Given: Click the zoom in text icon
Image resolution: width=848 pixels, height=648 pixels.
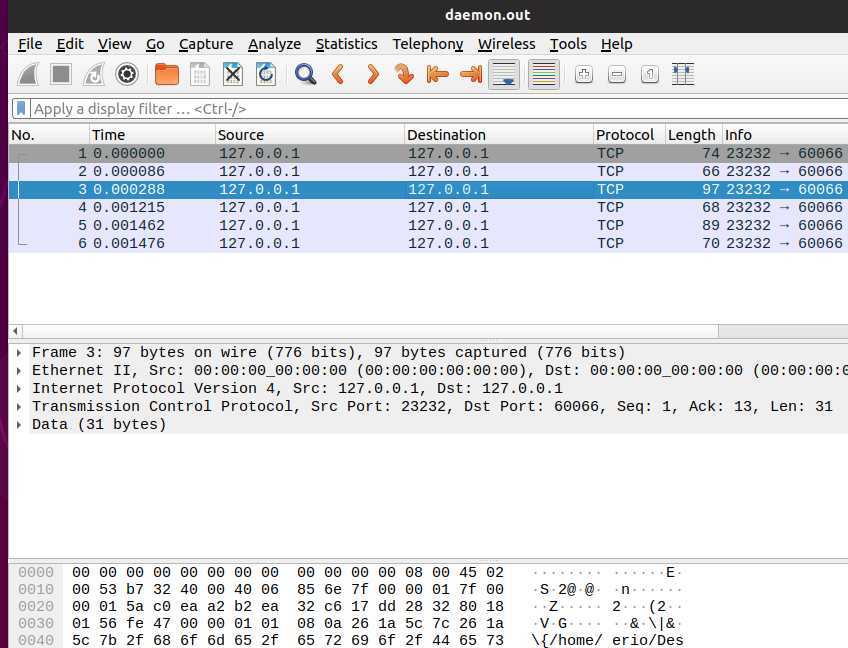Looking at the screenshot, I should 584,74.
